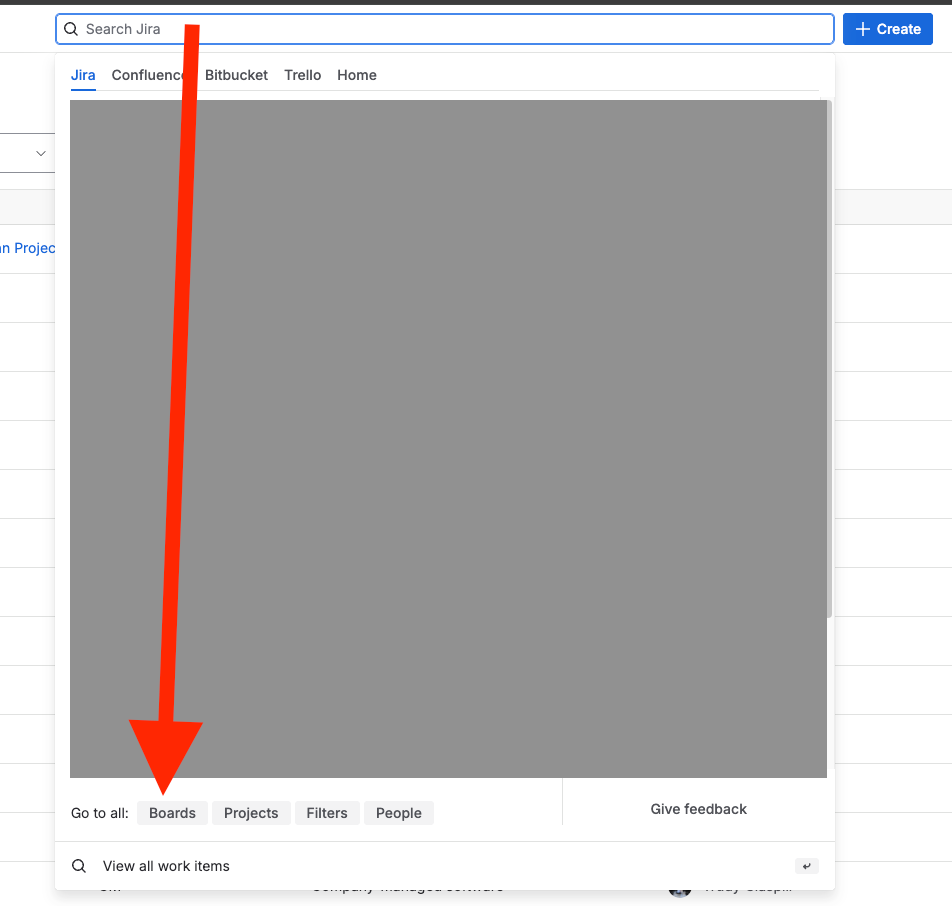
Task: Open People from the Go to all row
Action: click(x=398, y=813)
